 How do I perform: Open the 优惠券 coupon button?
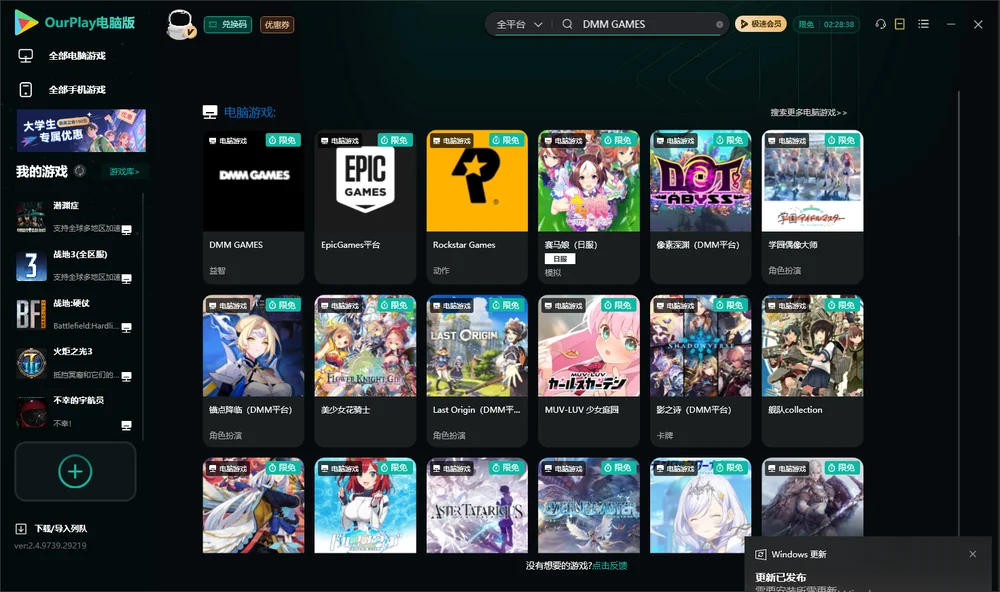tap(277, 24)
